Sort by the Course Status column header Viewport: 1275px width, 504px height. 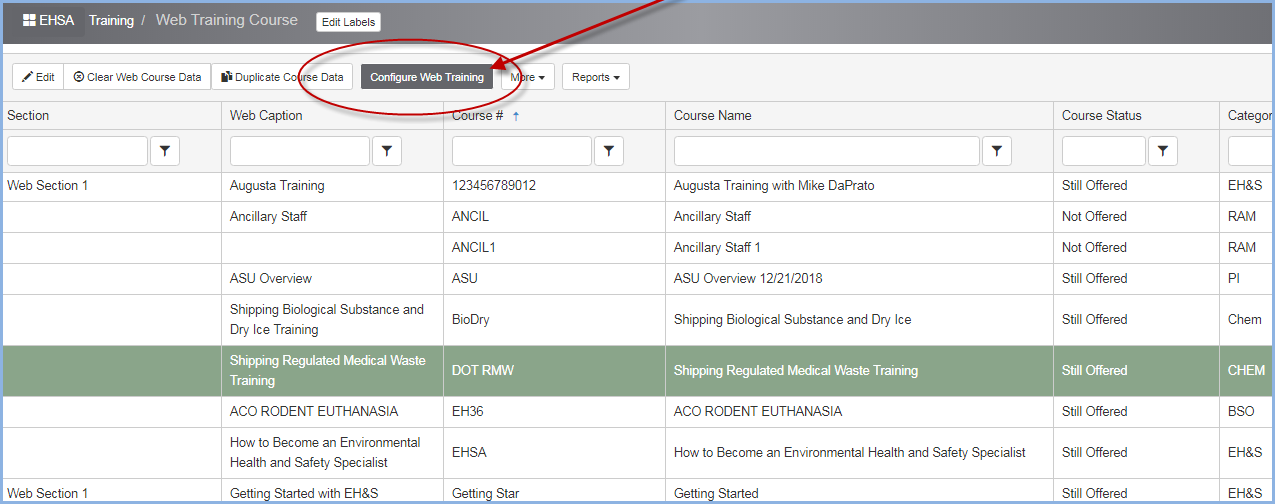(x=1102, y=116)
